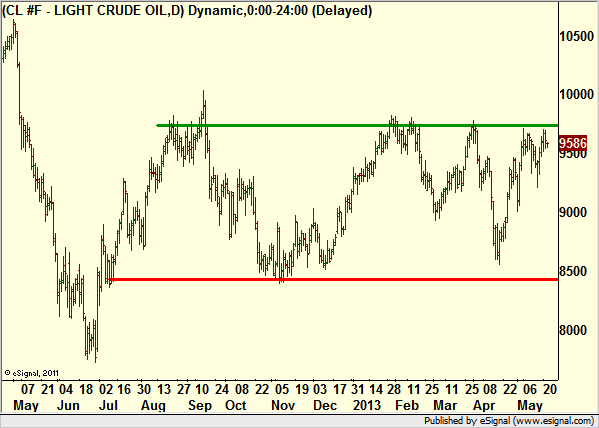Click the '03' date label above Dec
This screenshot has width=599, height=428.
(x=320, y=390)
